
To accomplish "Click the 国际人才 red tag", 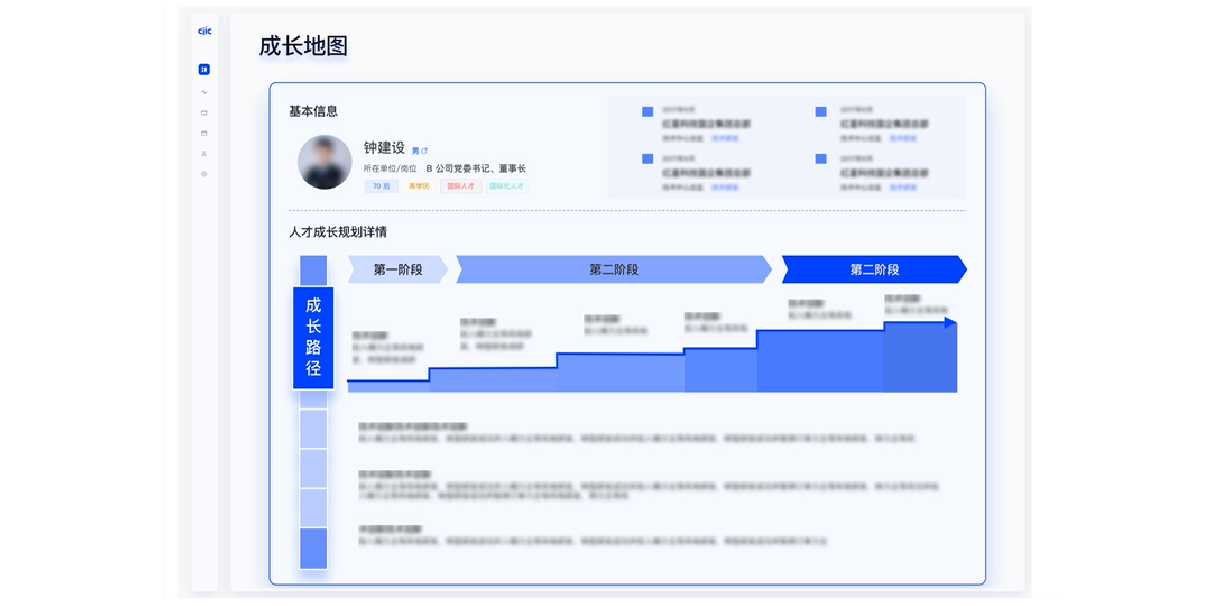I will pos(461,187).
